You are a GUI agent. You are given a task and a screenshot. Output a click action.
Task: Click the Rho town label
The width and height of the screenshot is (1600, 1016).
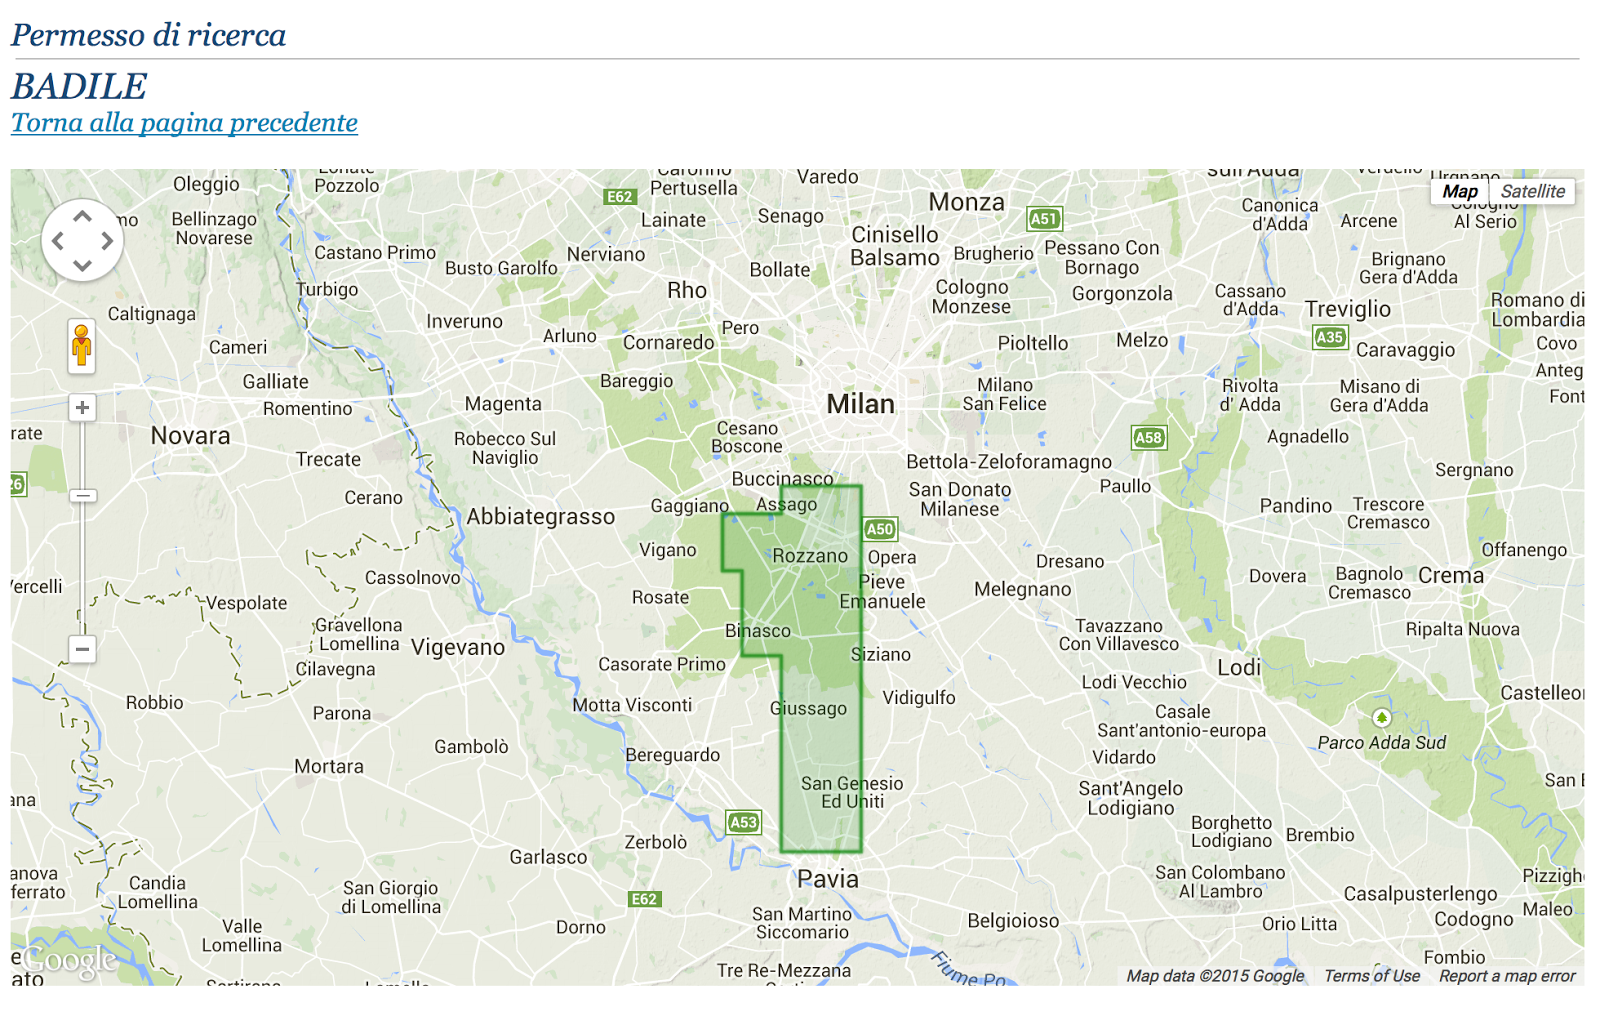pos(687,291)
